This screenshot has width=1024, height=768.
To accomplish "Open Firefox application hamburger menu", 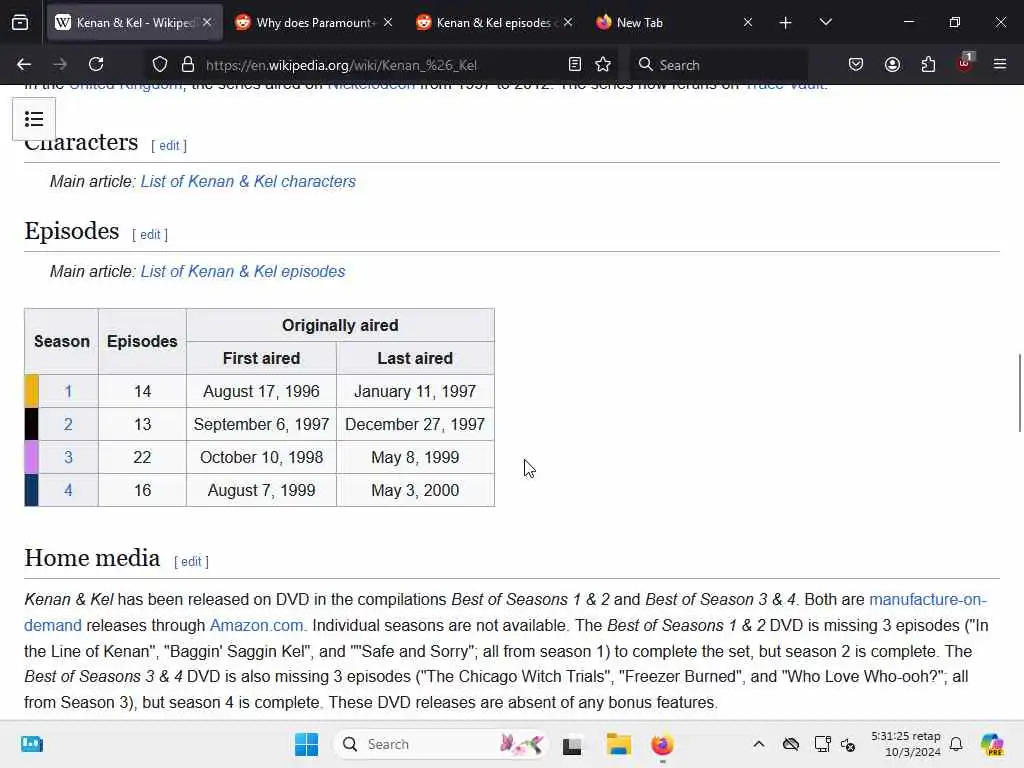I will [1000, 64].
